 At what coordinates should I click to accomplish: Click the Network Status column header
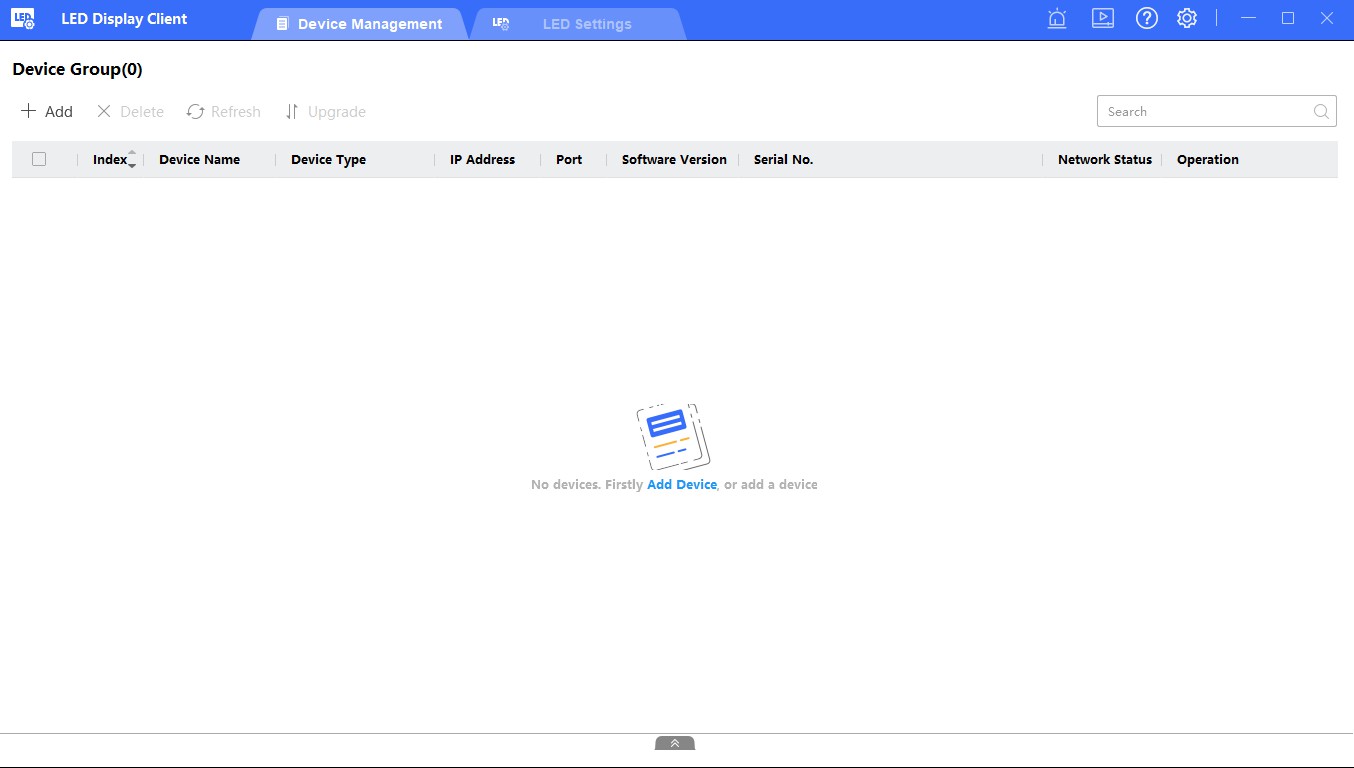point(1105,159)
